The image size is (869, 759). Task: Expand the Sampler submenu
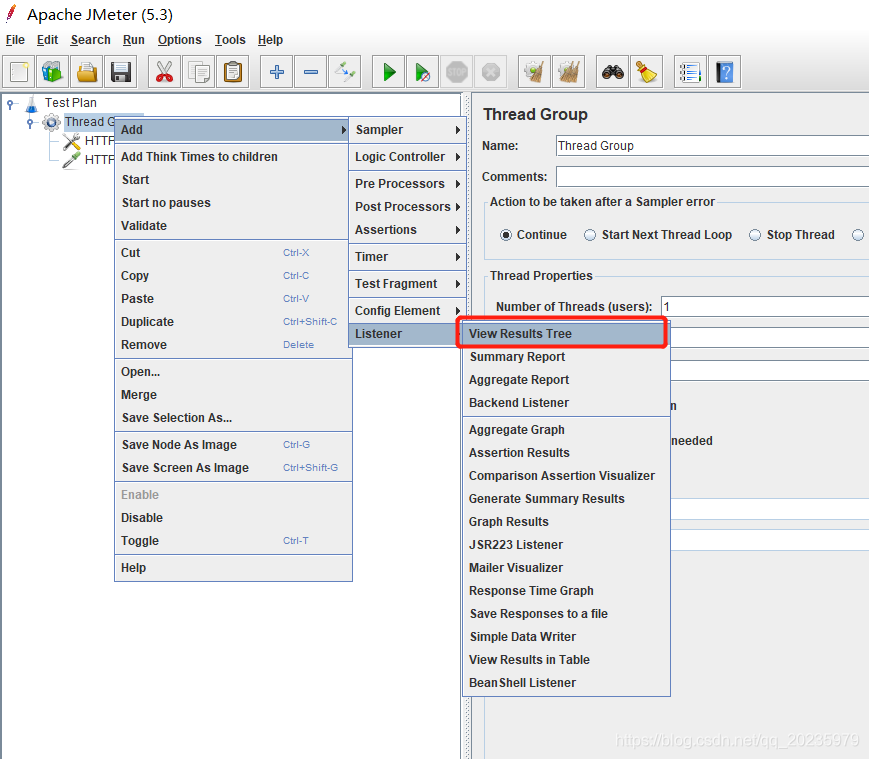(x=407, y=130)
